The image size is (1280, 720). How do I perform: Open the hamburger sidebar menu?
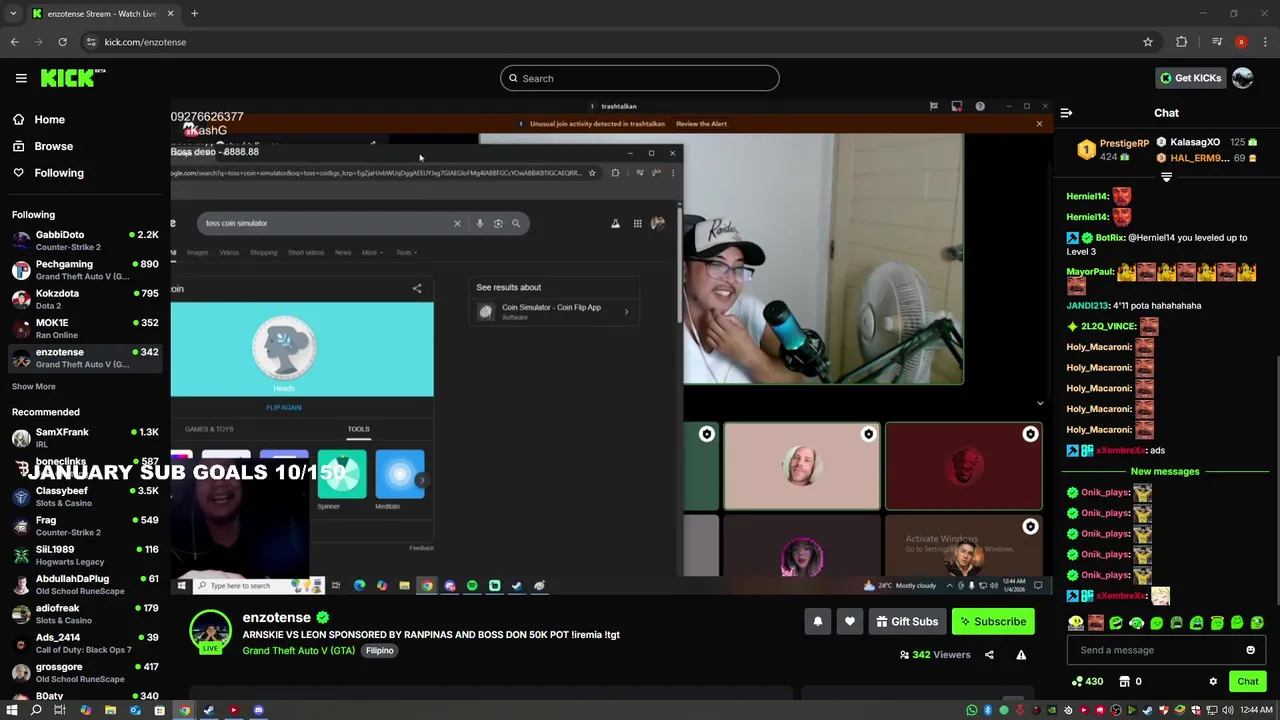pyautogui.click(x=21, y=78)
